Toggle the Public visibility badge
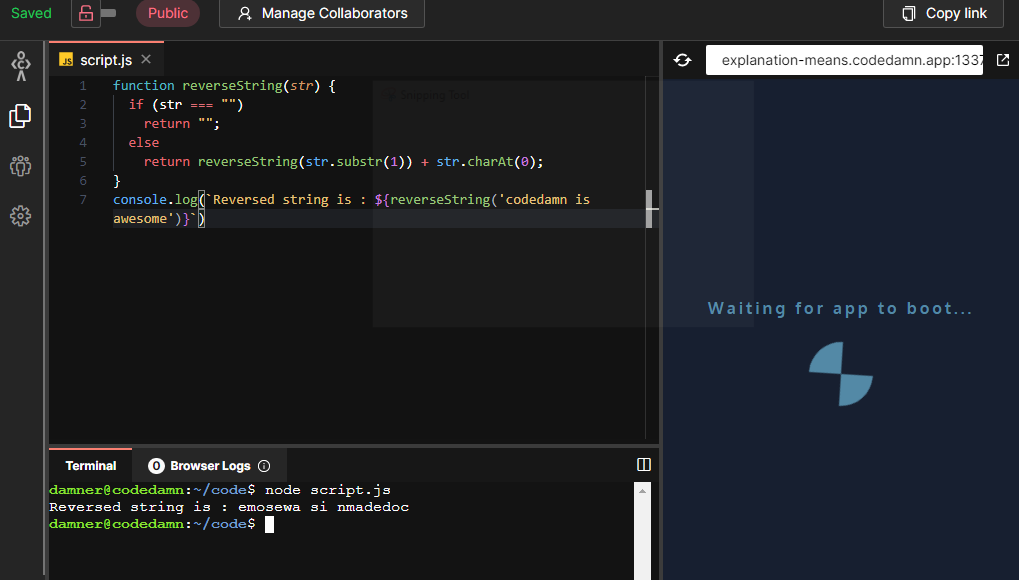Image resolution: width=1019 pixels, height=580 pixels. pyautogui.click(x=168, y=13)
